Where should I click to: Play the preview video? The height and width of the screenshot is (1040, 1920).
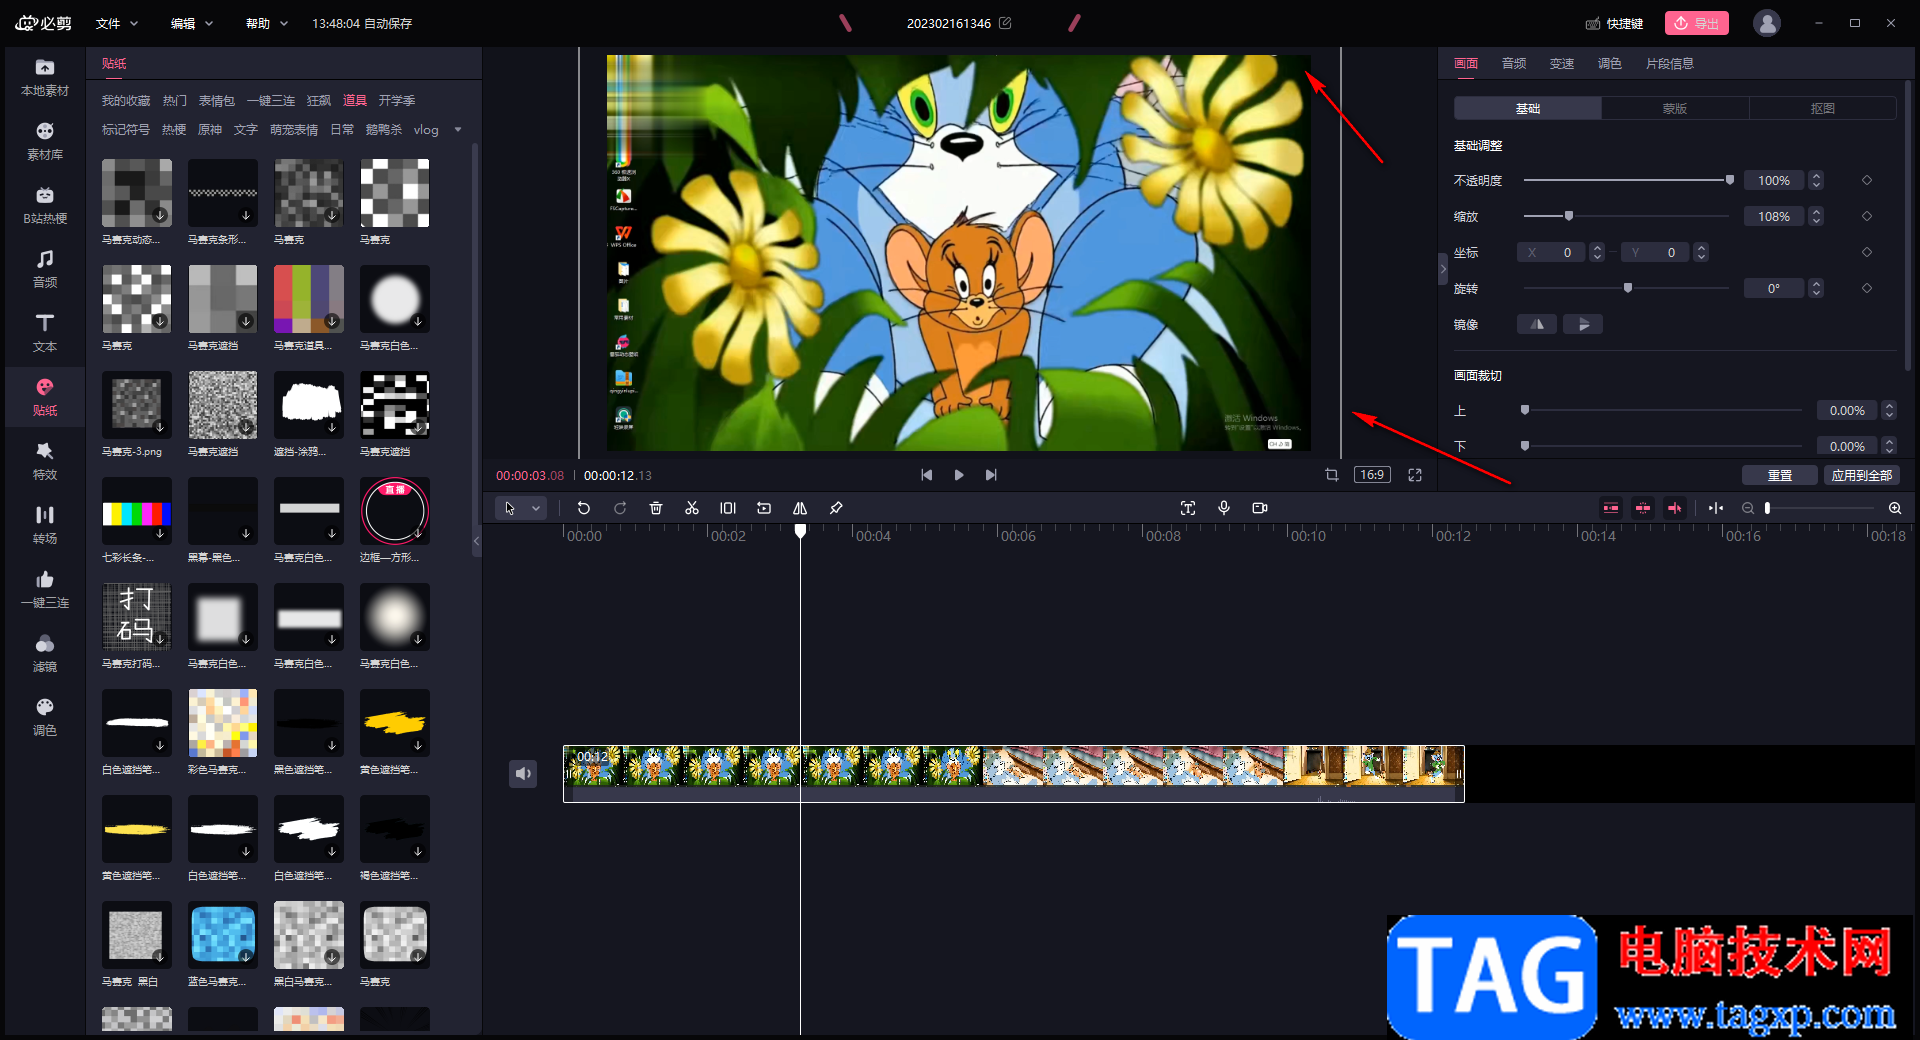959,475
